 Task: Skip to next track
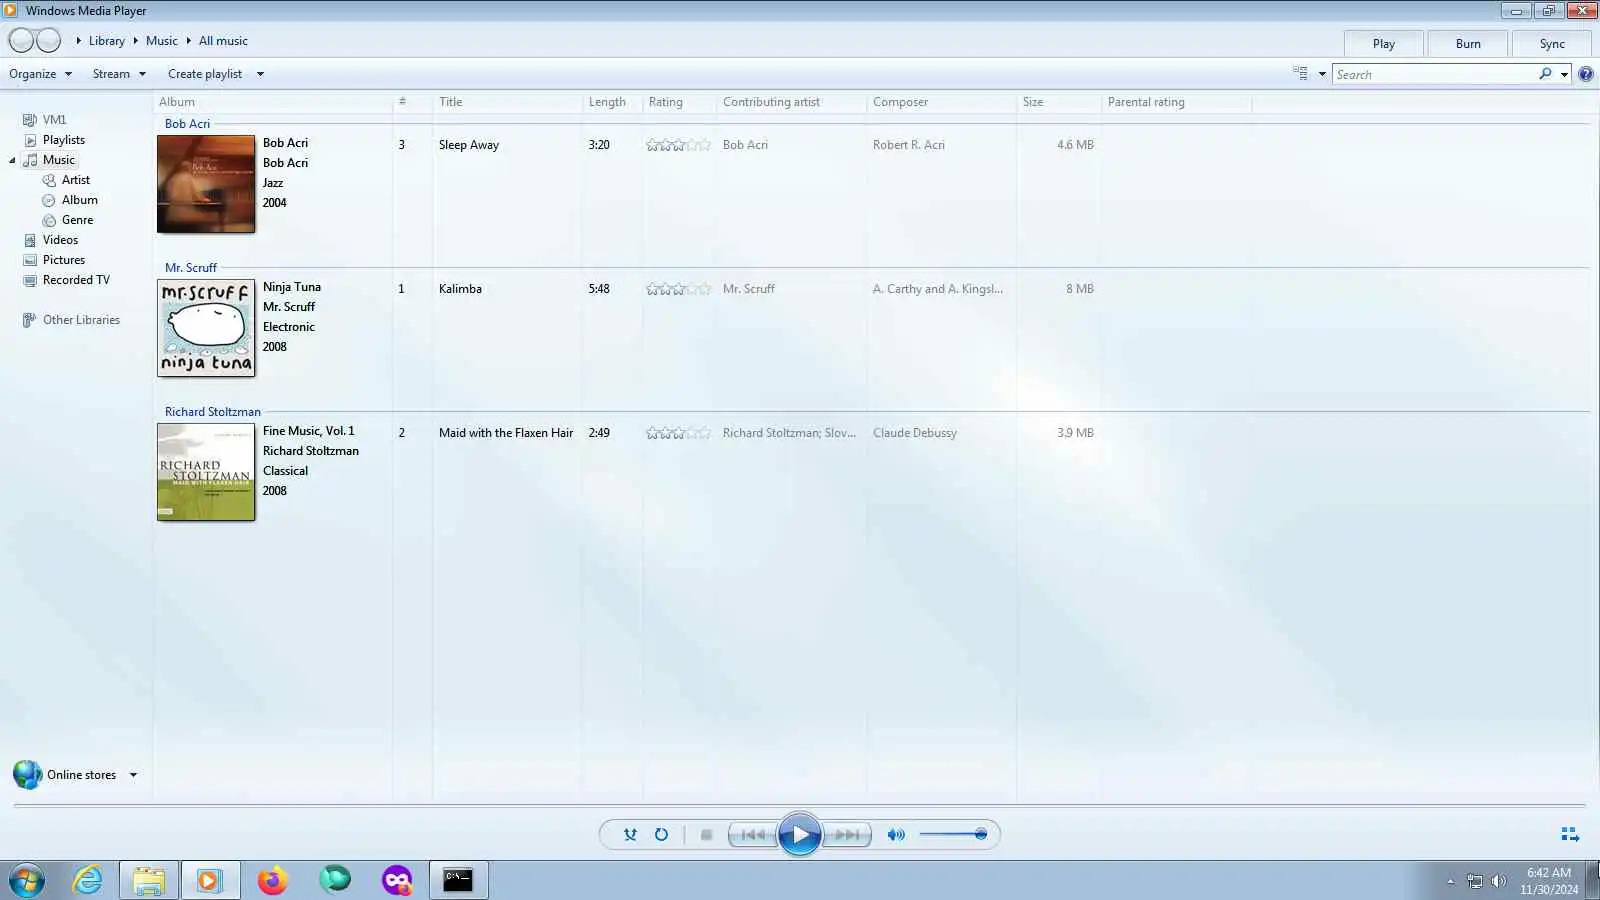point(847,834)
